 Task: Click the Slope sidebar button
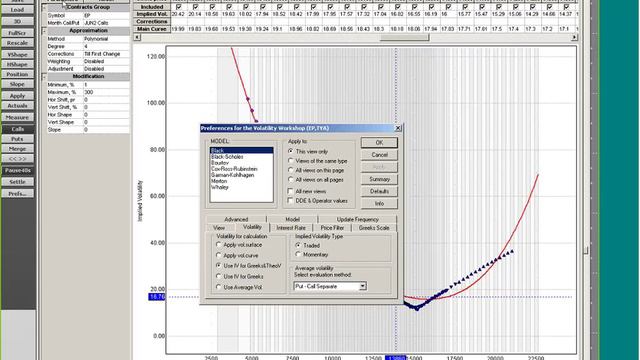point(17,84)
